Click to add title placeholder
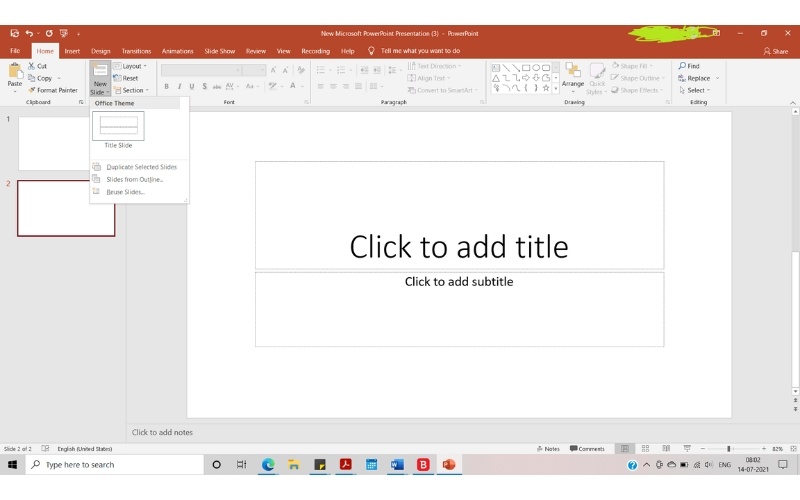 tap(459, 215)
